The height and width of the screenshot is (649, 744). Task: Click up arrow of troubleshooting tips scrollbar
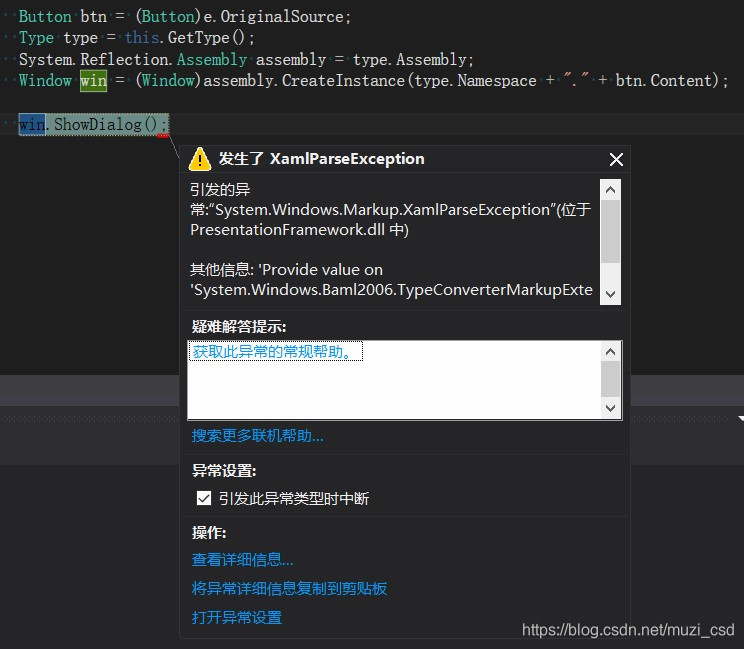pyautogui.click(x=611, y=352)
